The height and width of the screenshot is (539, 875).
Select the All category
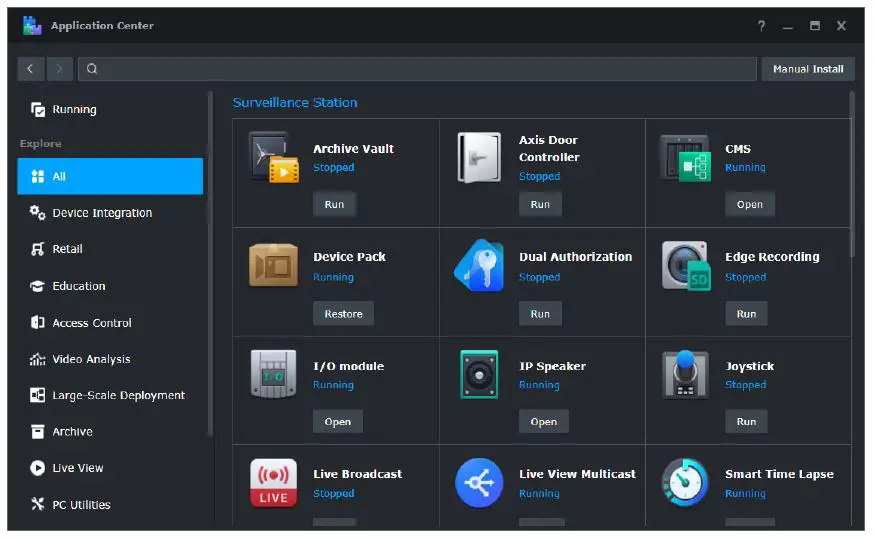tap(110, 176)
